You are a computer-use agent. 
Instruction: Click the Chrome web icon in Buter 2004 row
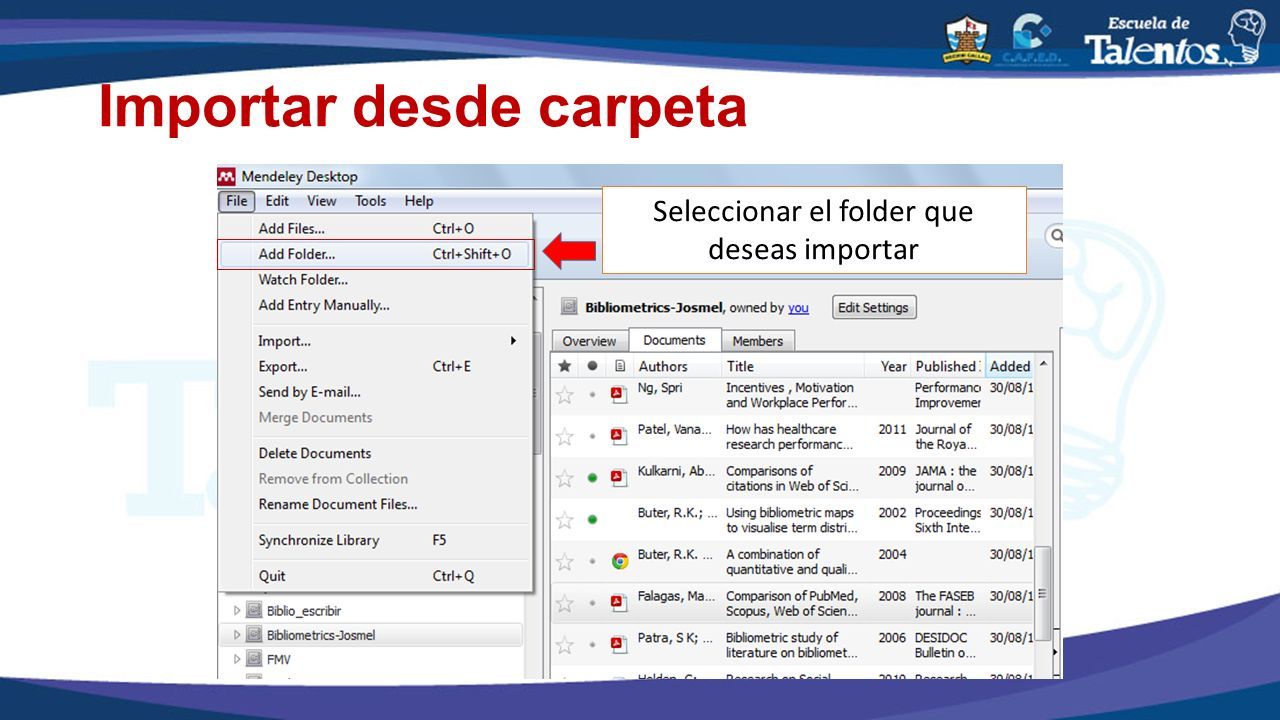[x=620, y=561]
